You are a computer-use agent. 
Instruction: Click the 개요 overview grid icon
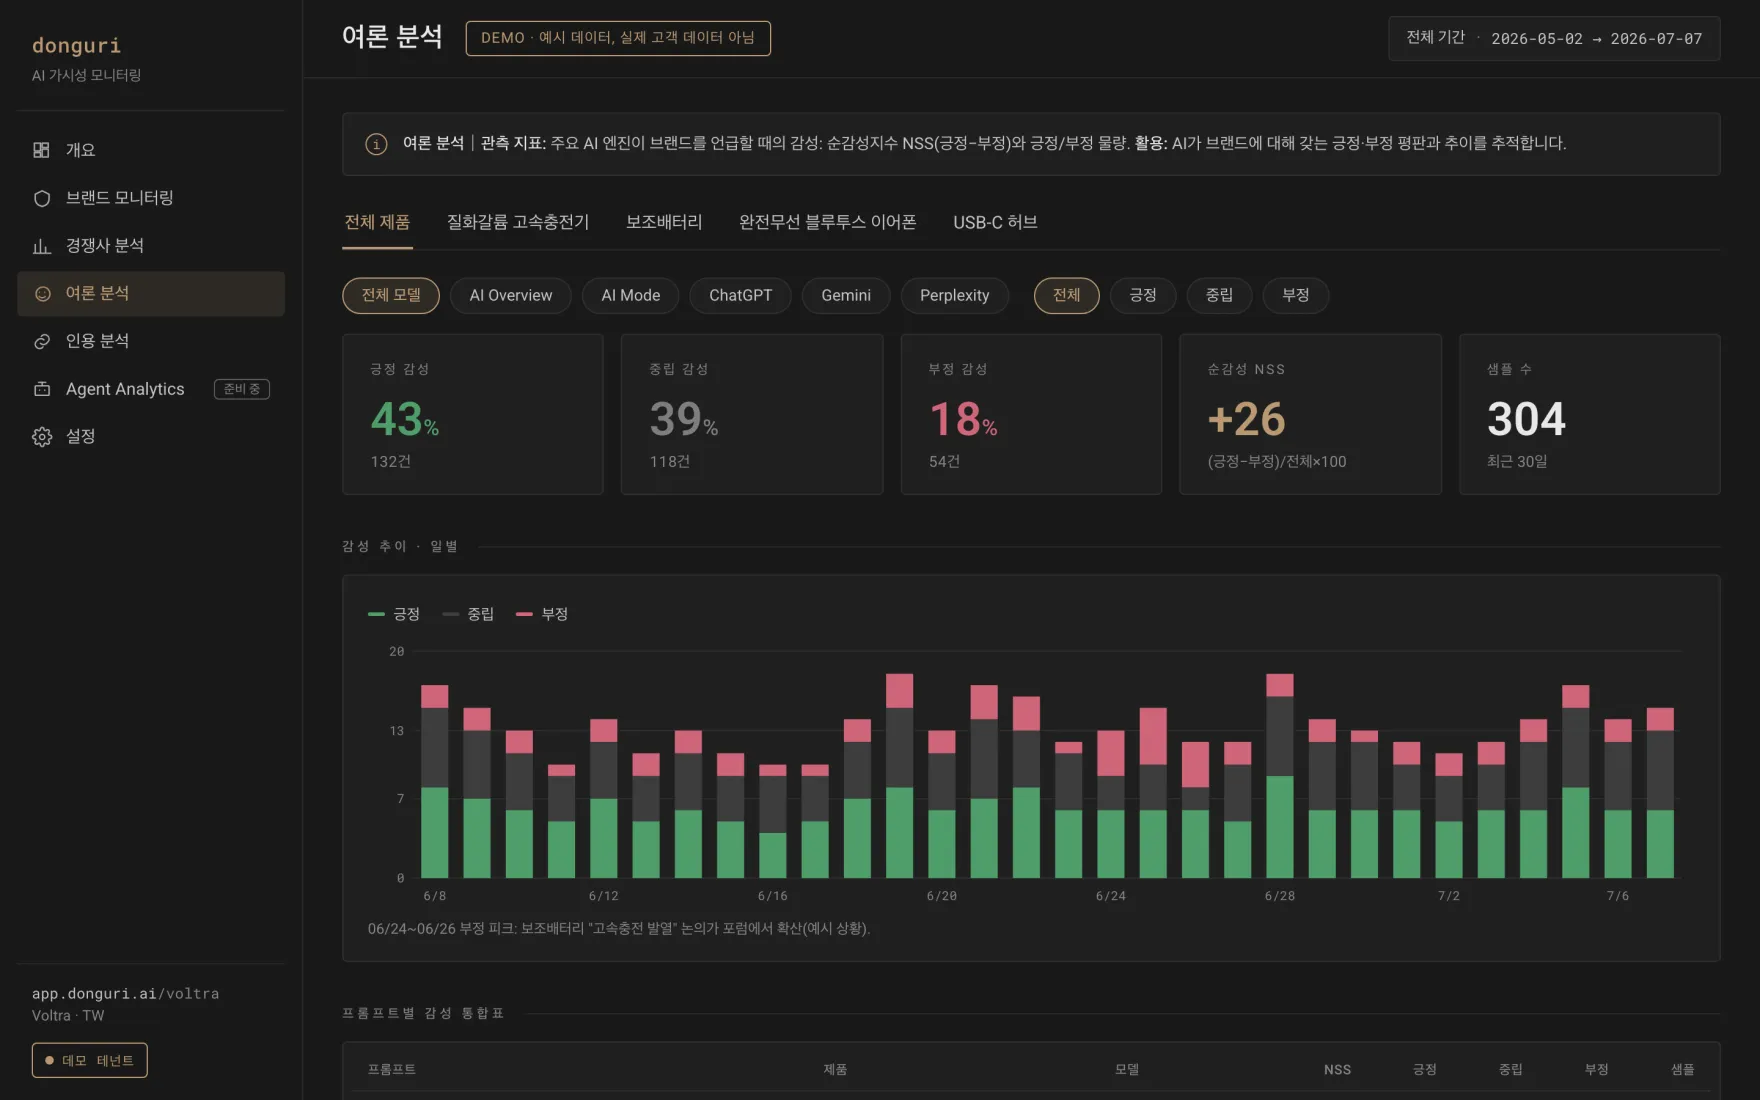tap(41, 150)
